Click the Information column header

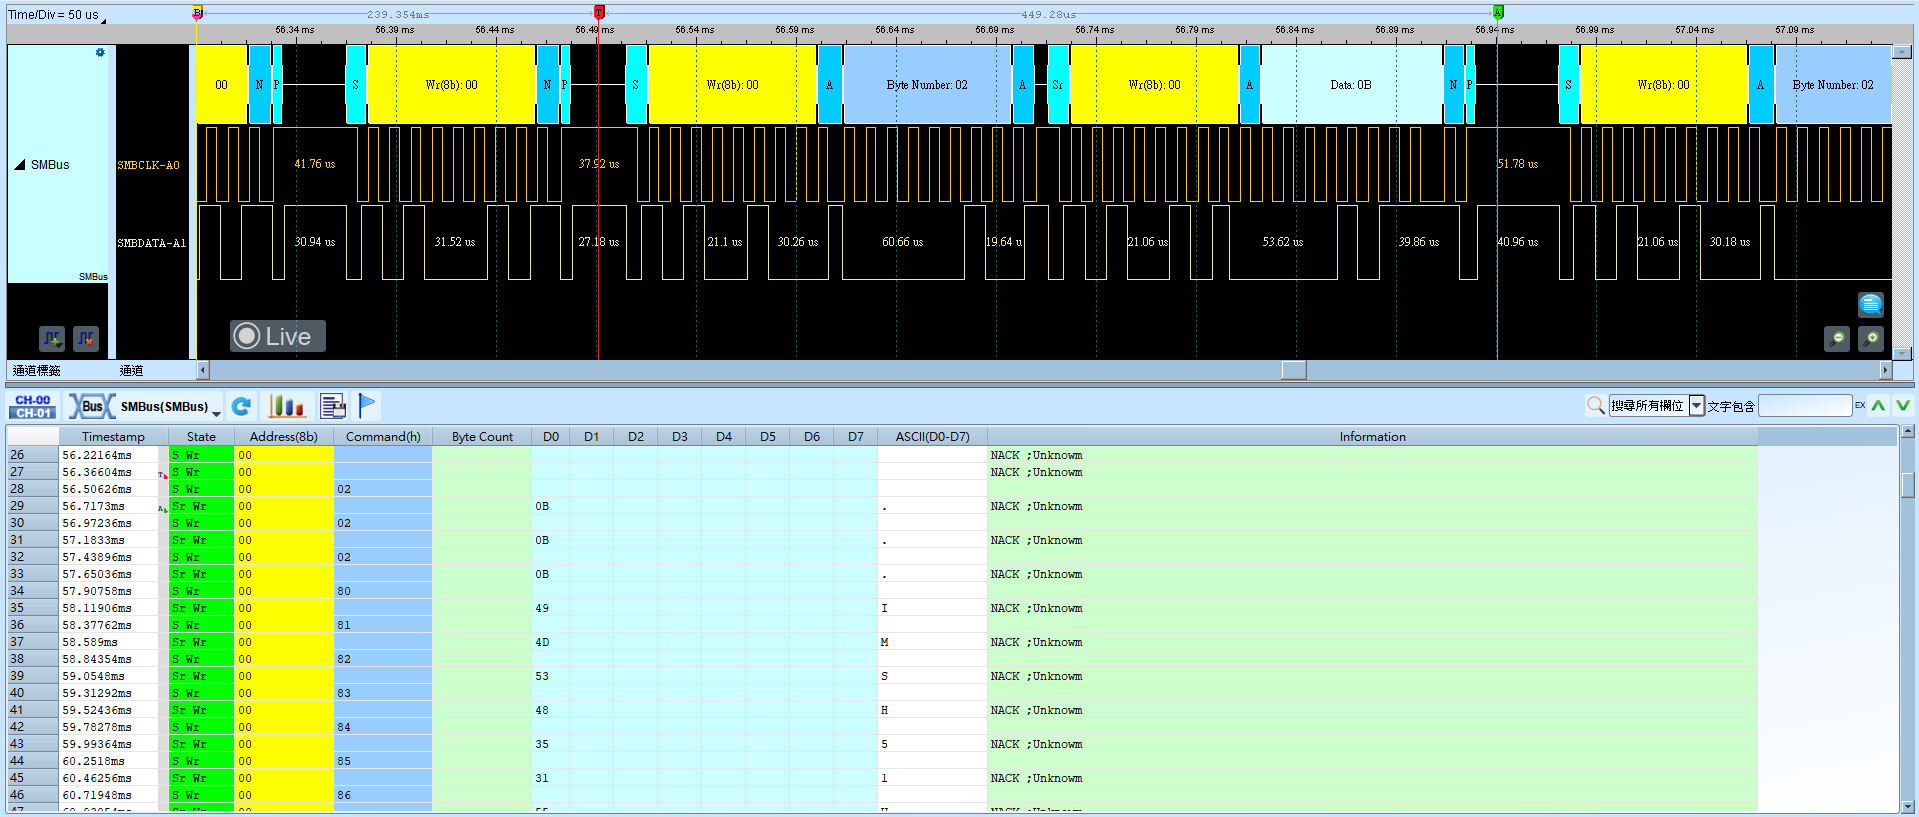point(1372,437)
